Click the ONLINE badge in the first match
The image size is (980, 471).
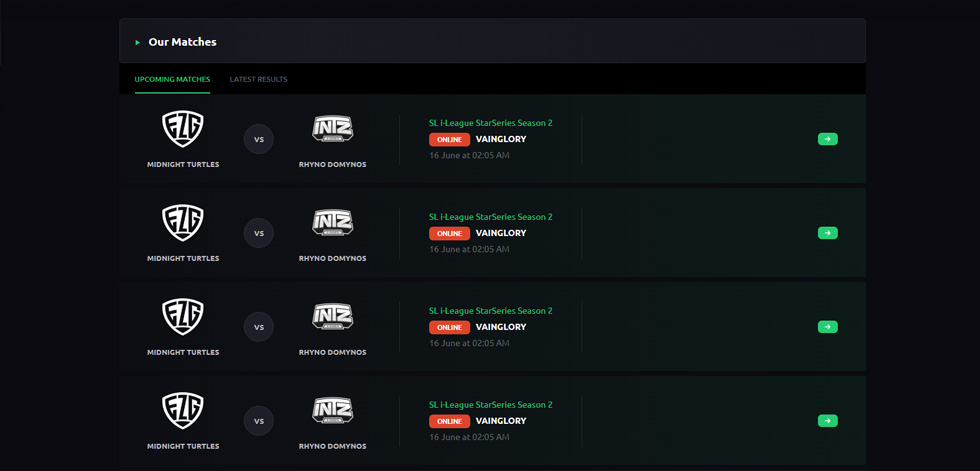(x=449, y=139)
